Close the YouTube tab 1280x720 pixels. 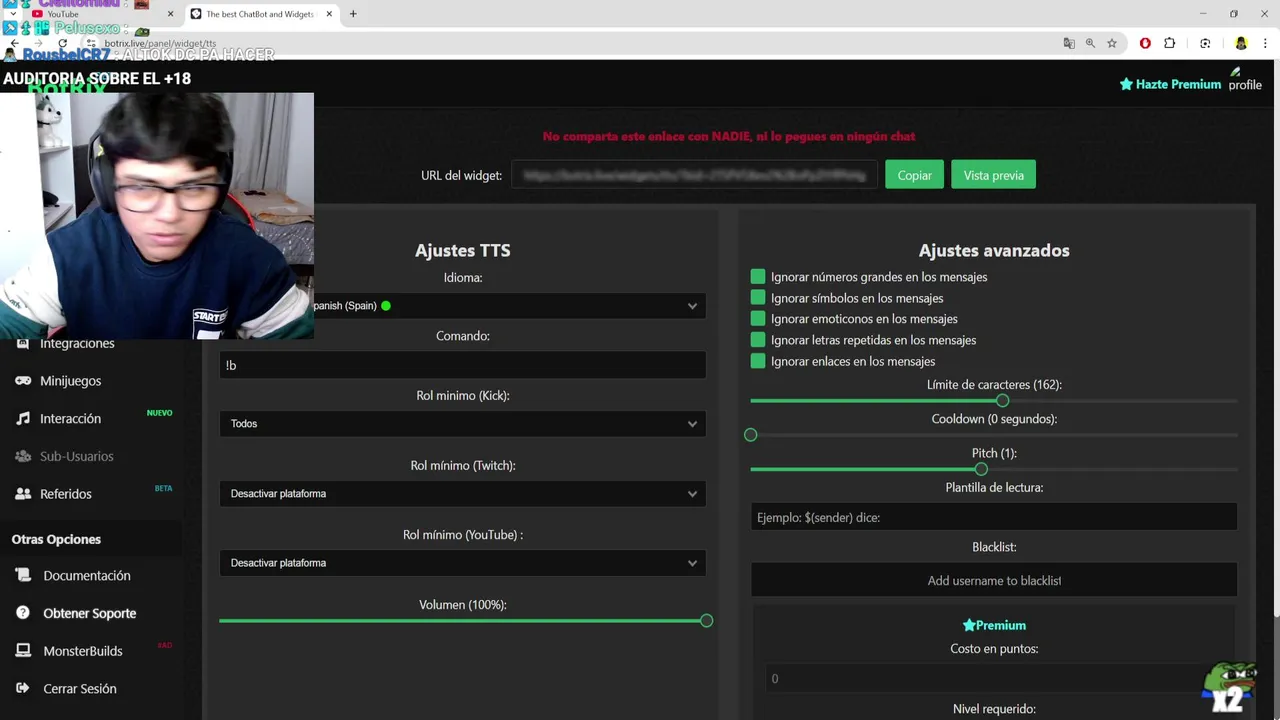(x=170, y=14)
